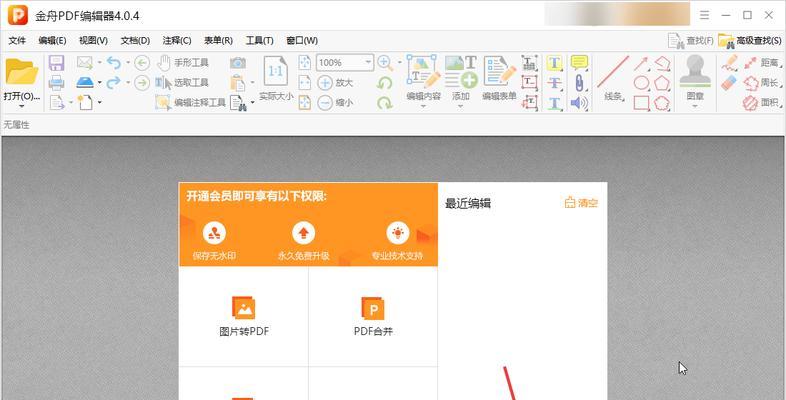Click the Paste clipboard icon
This screenshot has width=786, height=400.
237,82
